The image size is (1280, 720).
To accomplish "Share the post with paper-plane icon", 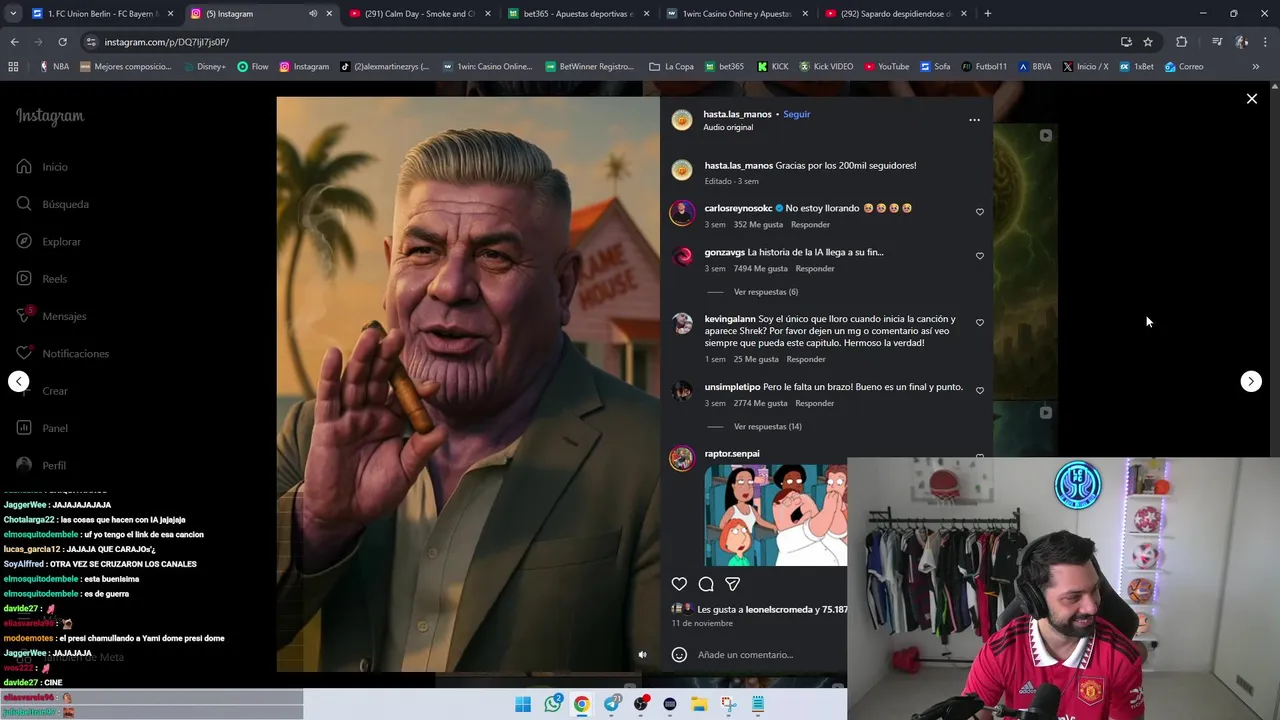I will [x=733, y=584].
